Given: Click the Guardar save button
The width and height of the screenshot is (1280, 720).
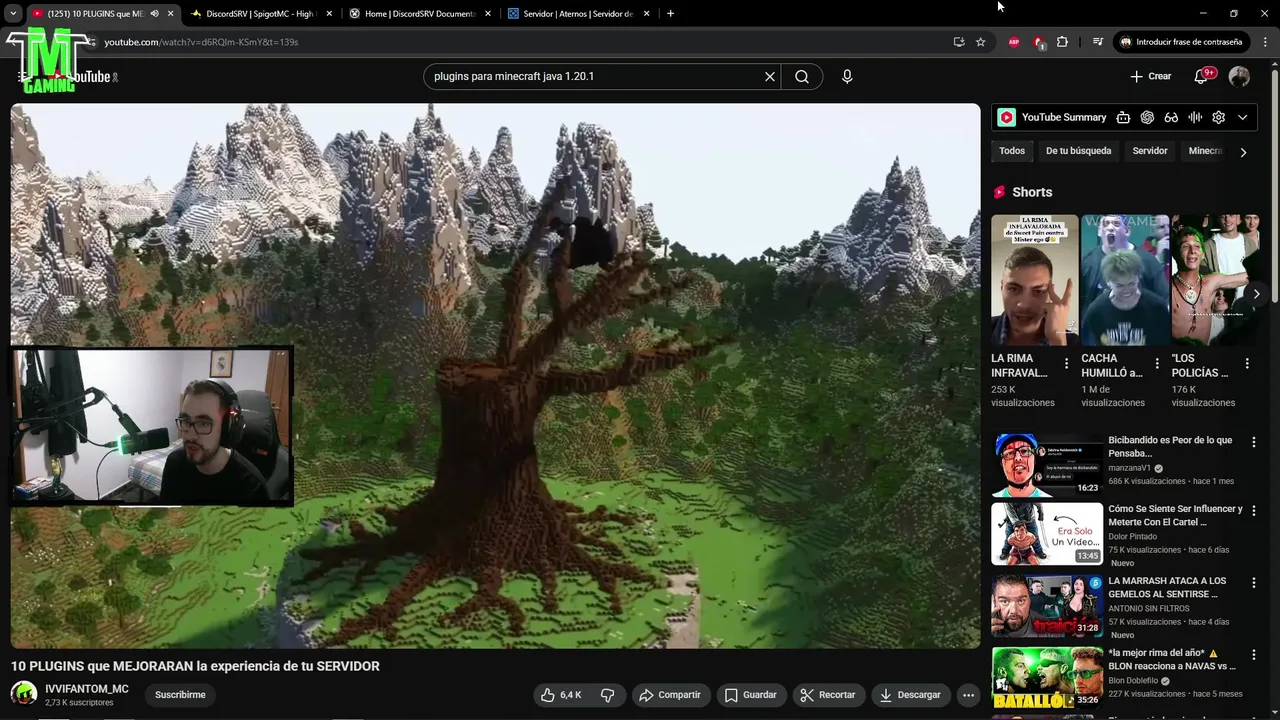Looking at the screenshot, I should click(751, 695).
